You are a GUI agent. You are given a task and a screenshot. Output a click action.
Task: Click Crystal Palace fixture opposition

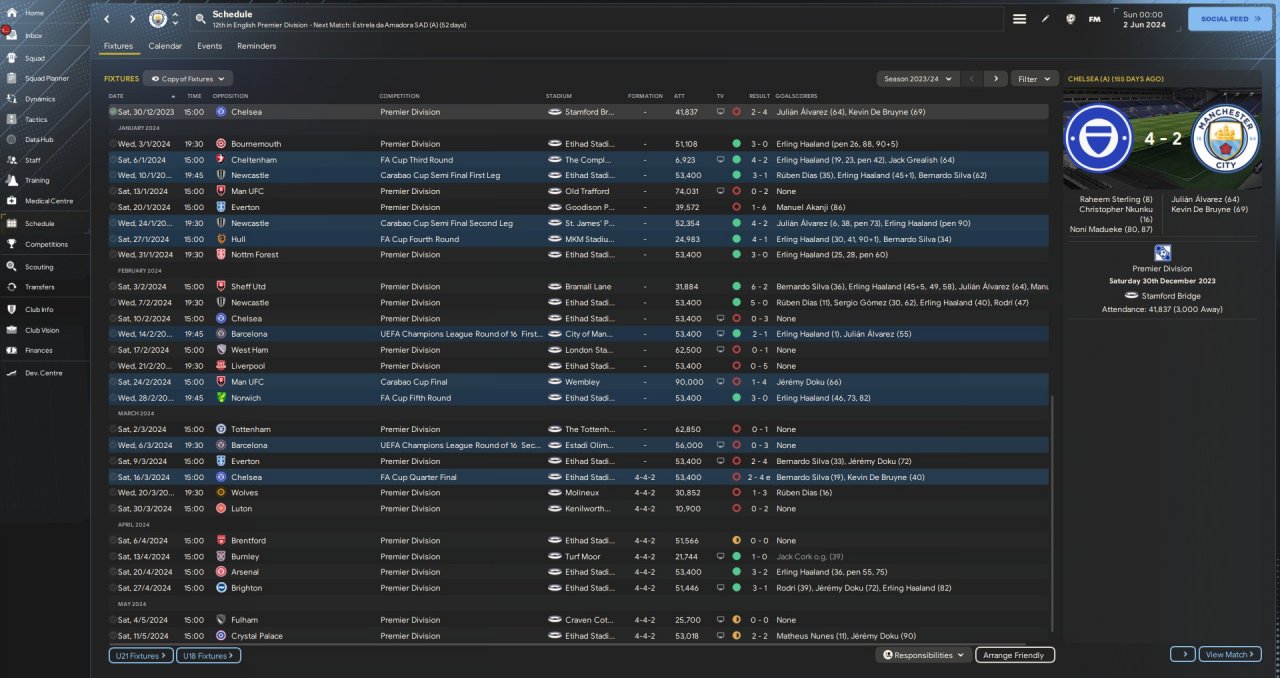pyautogui.click(x=257, y=636)
